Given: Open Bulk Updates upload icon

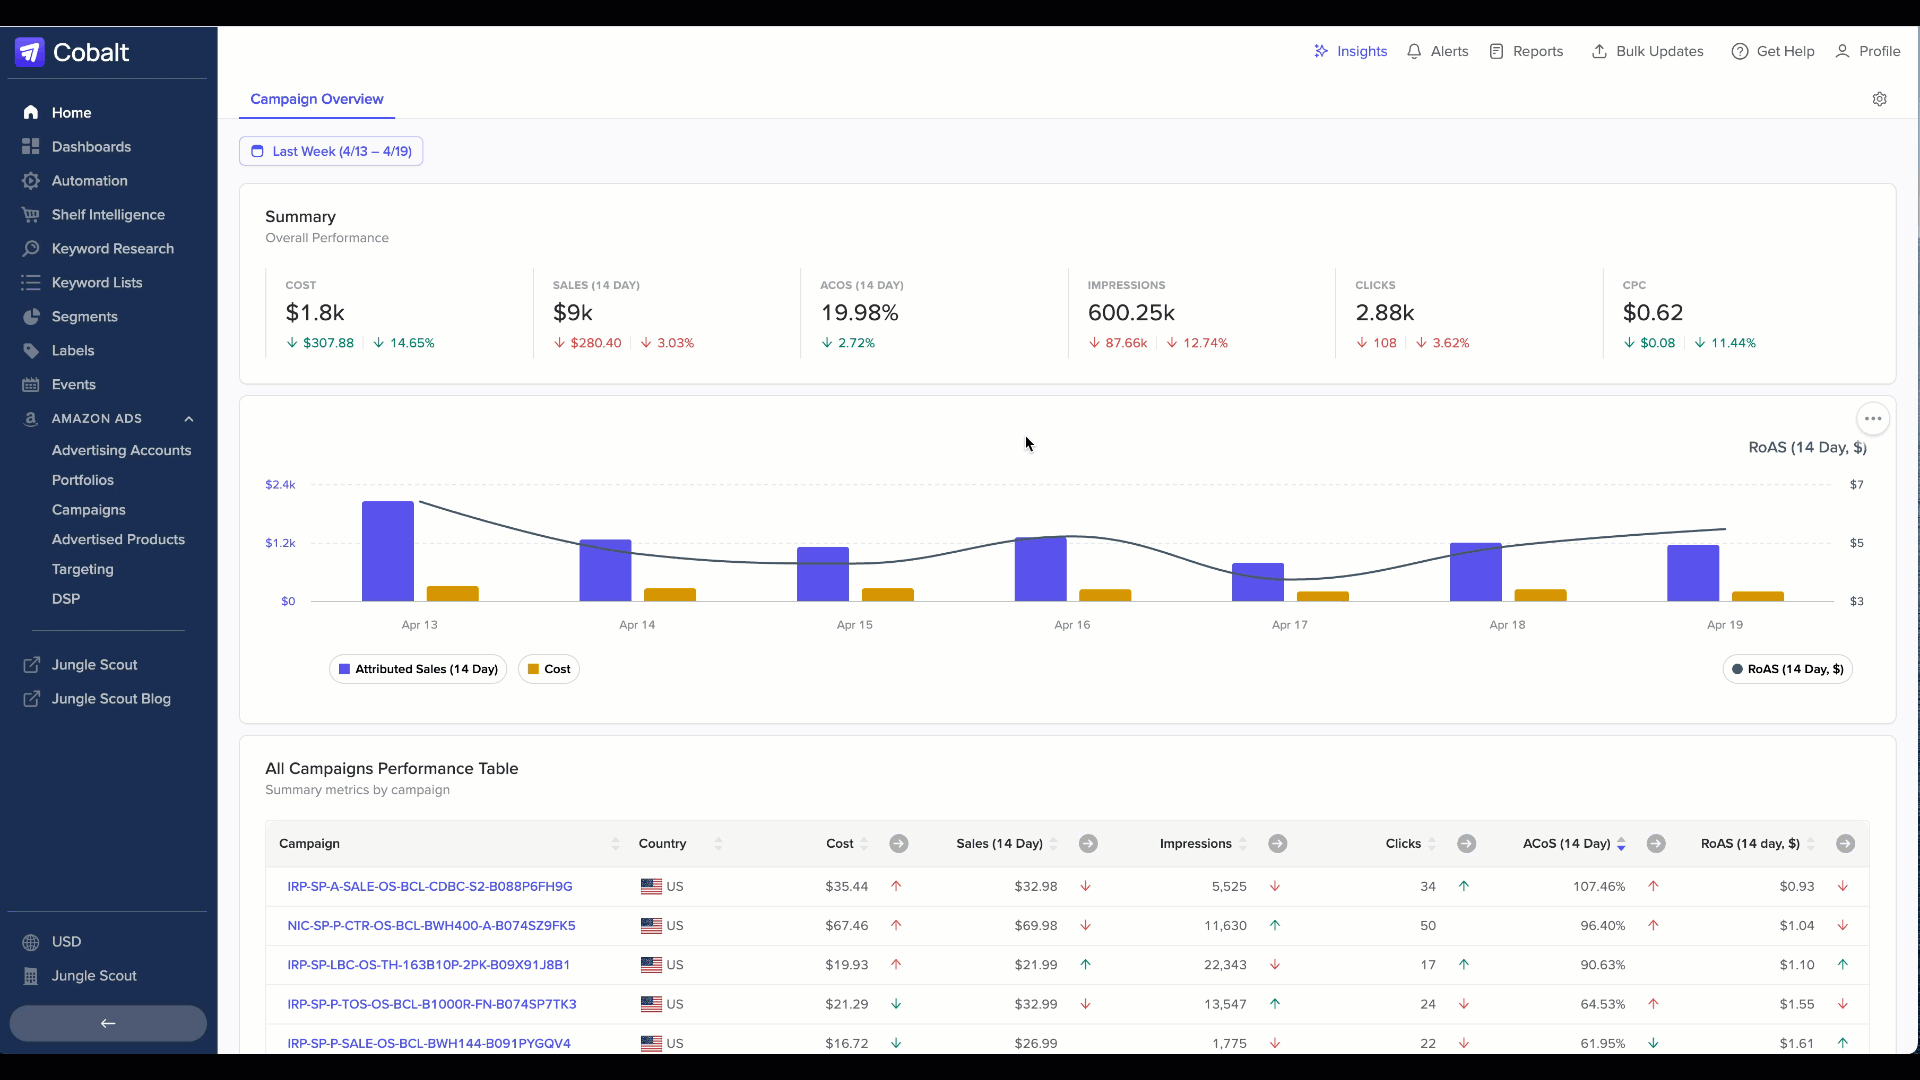Looking at the screenshot, I should 1599,51.
